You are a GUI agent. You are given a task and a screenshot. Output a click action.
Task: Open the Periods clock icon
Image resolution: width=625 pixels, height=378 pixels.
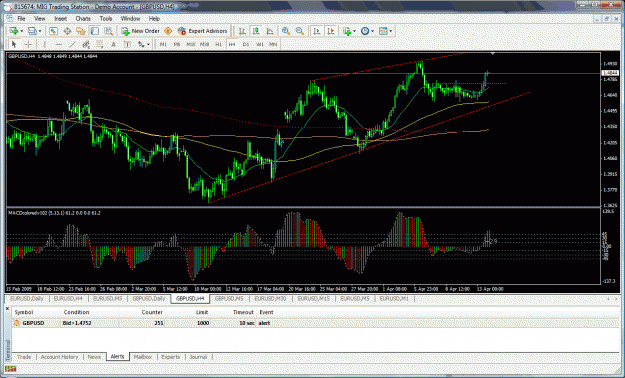tap(365, 31)
